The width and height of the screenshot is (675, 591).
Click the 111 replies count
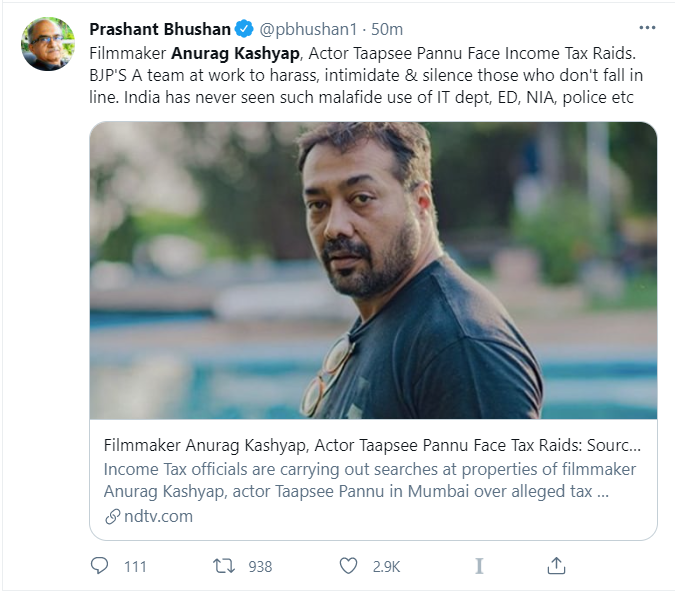135,566
